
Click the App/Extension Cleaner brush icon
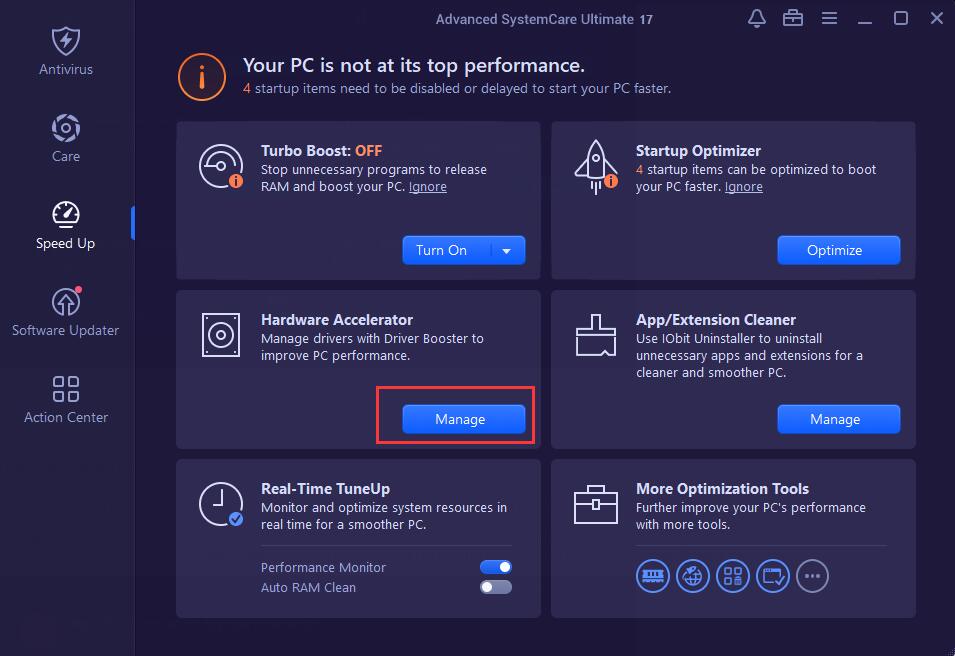[596, 335]
